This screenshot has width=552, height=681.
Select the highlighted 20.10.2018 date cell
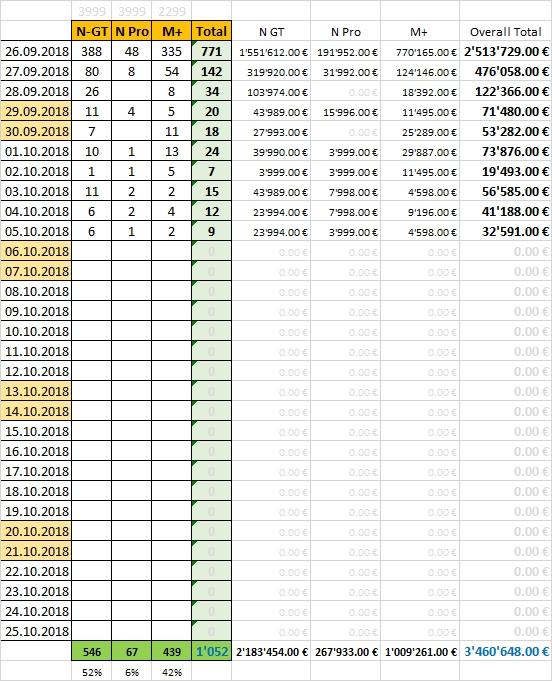point(36,531)
